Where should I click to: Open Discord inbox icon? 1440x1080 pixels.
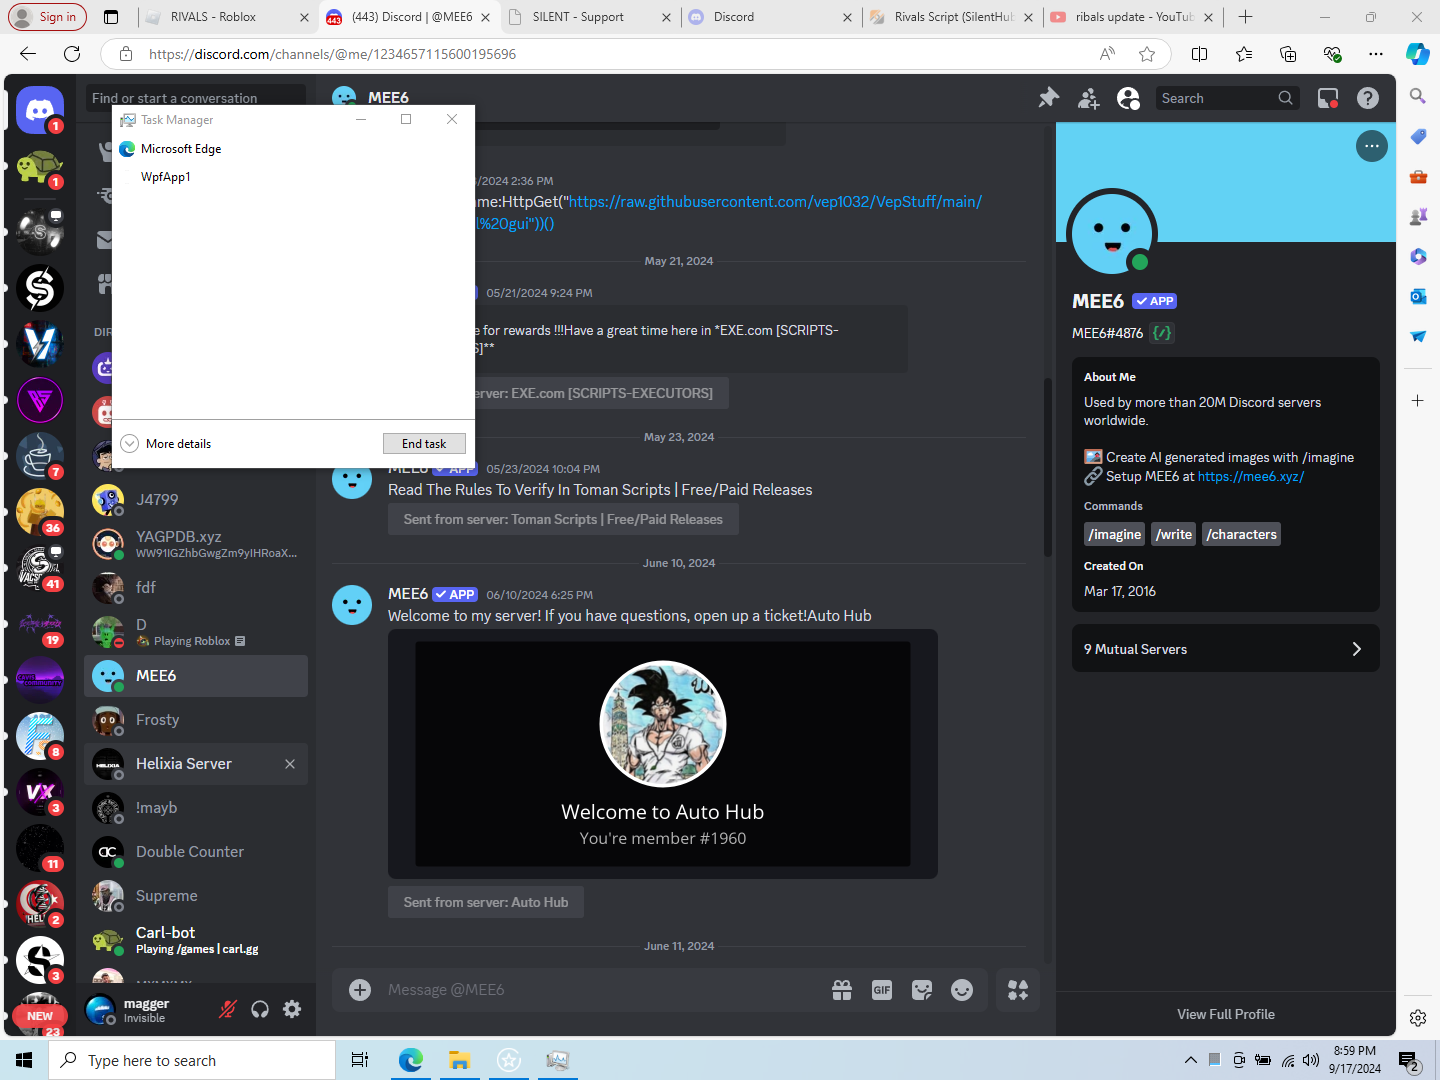pyautogui.click(x=1328, y=98)
